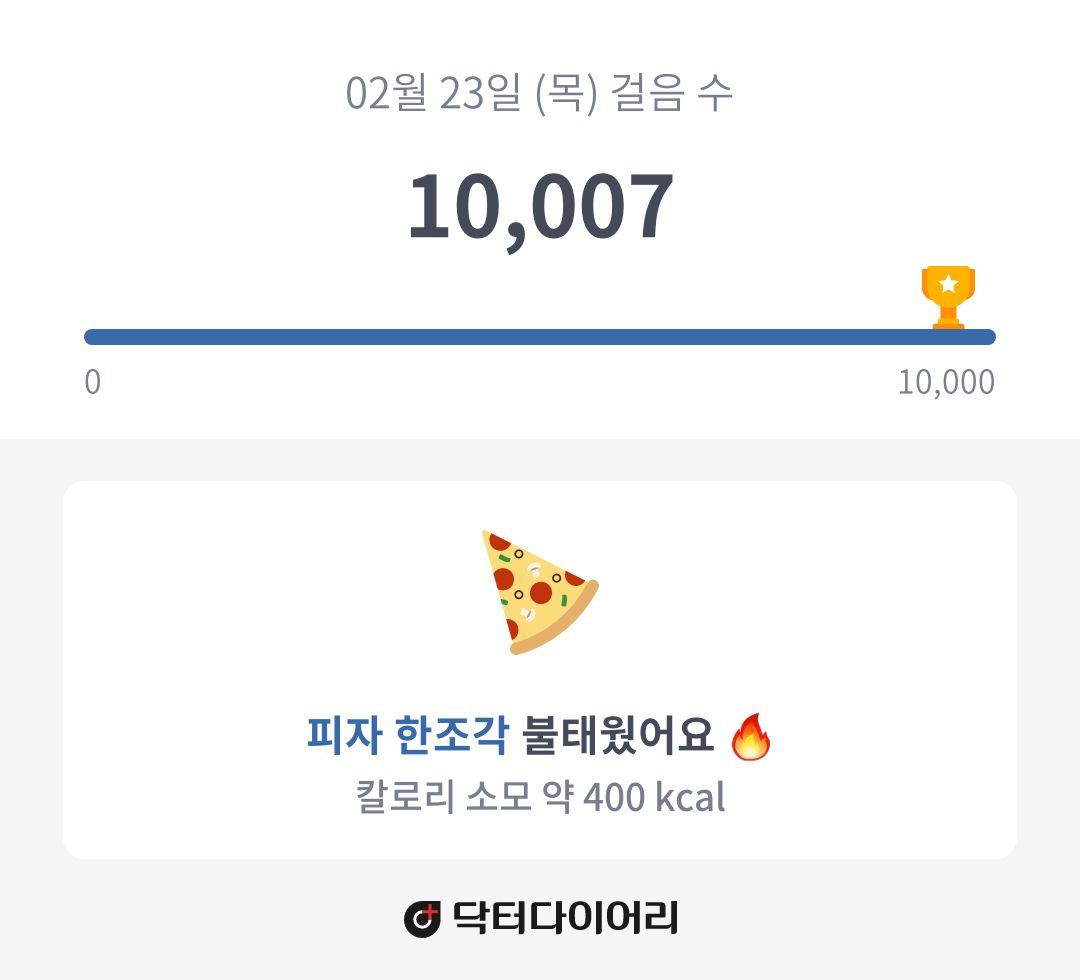This screenshot has height=980, width=1080.
Task: Click the 칼로리 소모 약 400 kcal text
Action: [x=540, y=797]
